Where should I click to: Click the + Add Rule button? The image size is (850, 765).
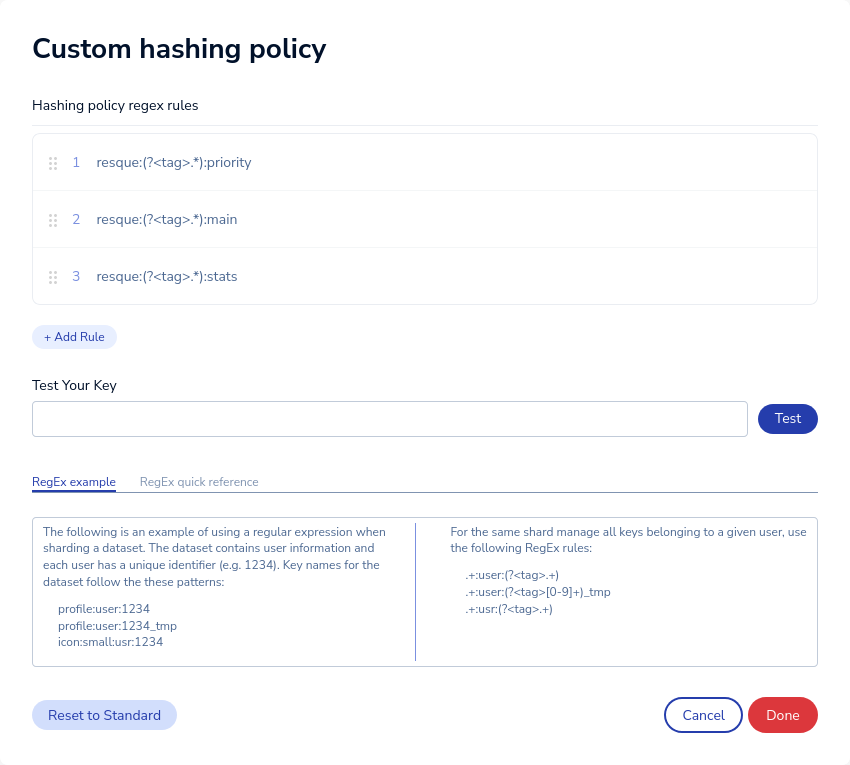[x=74, y=337]
